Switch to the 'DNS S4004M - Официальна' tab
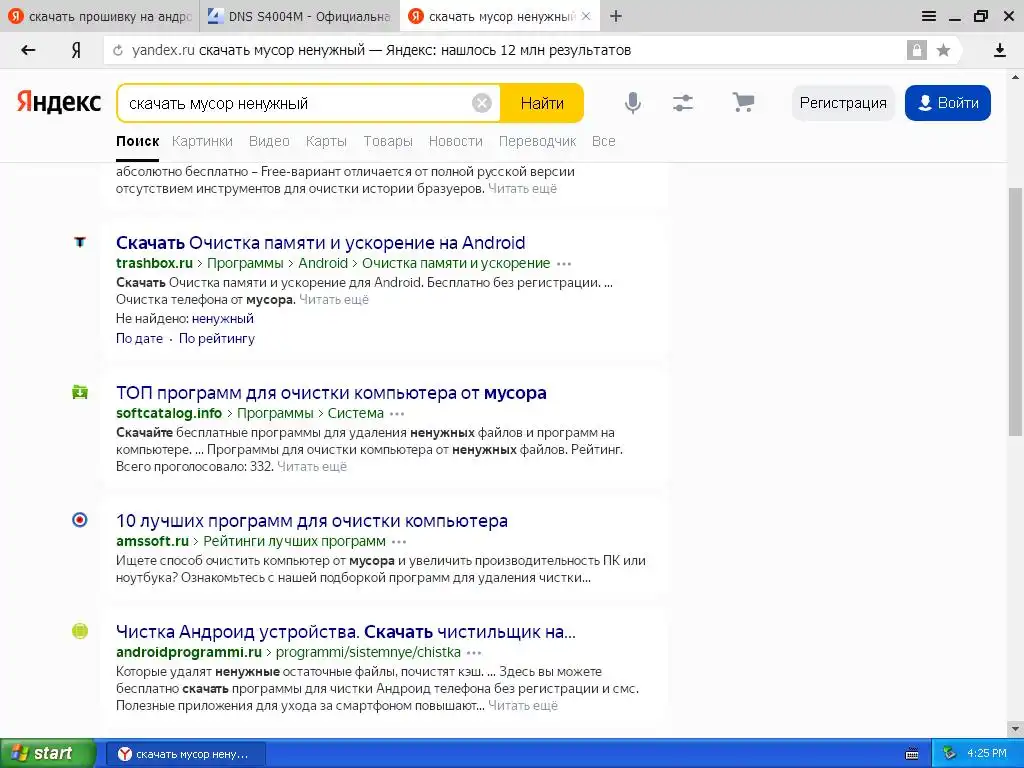Image resolution: width=1024 pixels, height=768 pixels. (x=300, y=16)
